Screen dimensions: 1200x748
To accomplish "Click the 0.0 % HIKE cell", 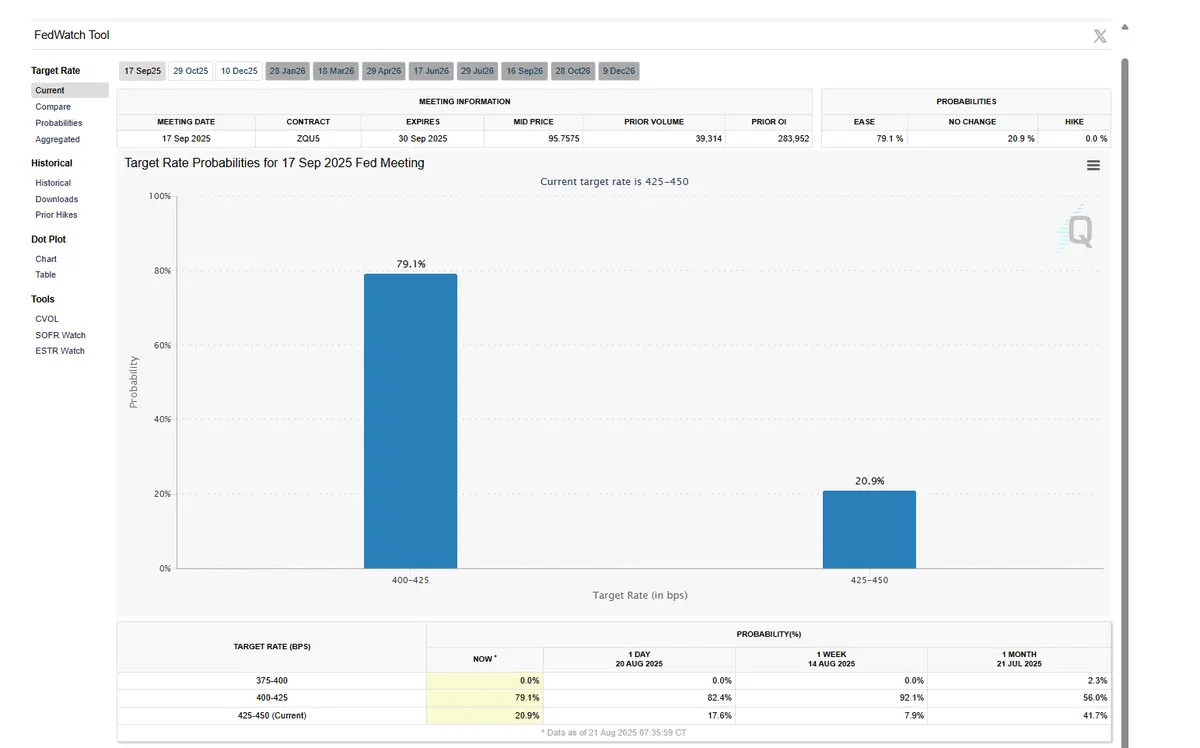I will [1074, 138].
